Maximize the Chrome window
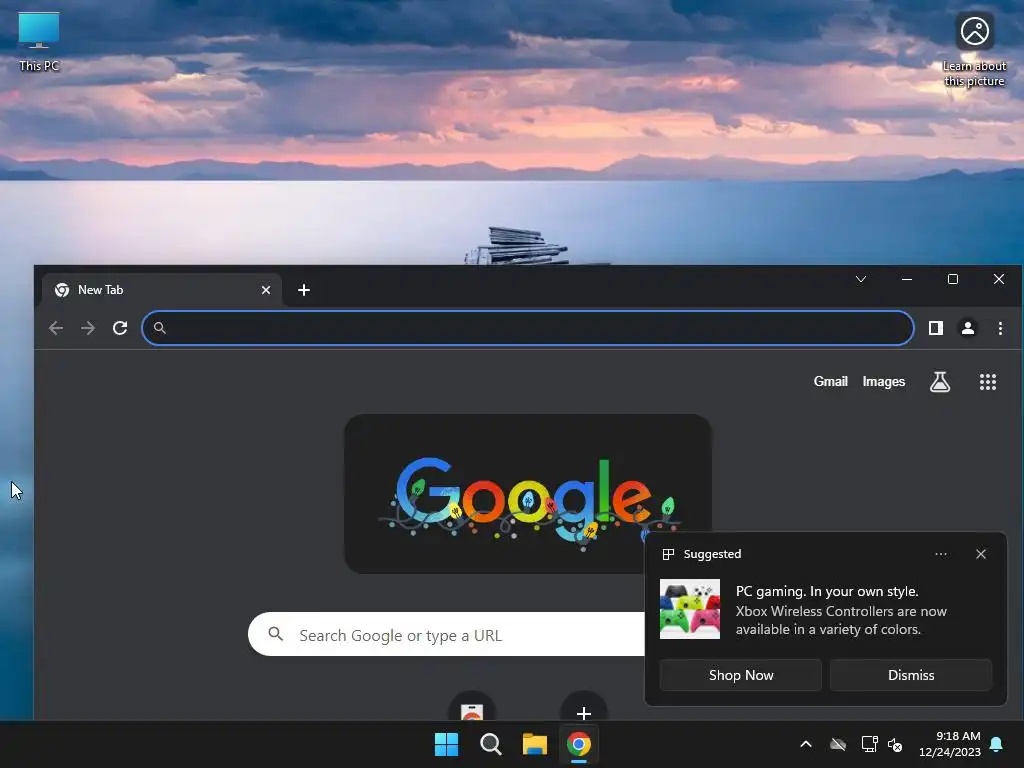Image resolution: width=1024 pixels, height=768 pixels. [953, 280]
